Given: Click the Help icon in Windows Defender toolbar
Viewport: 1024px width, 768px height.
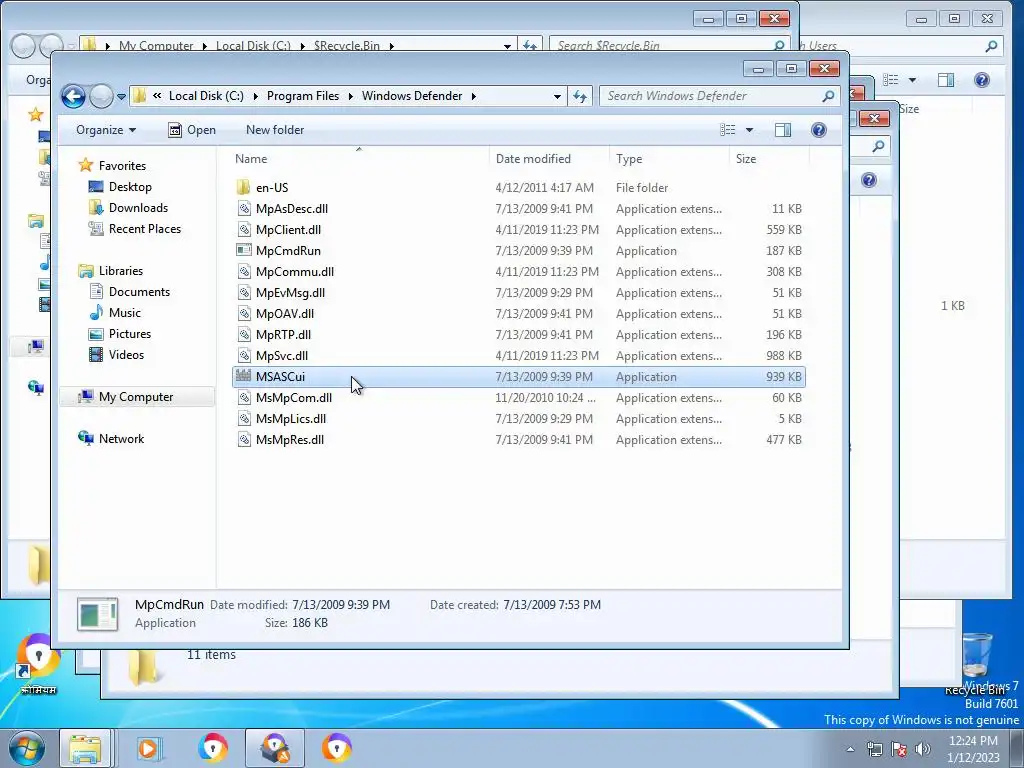Looking at the screenshot, I should click(x=818, y=130).
